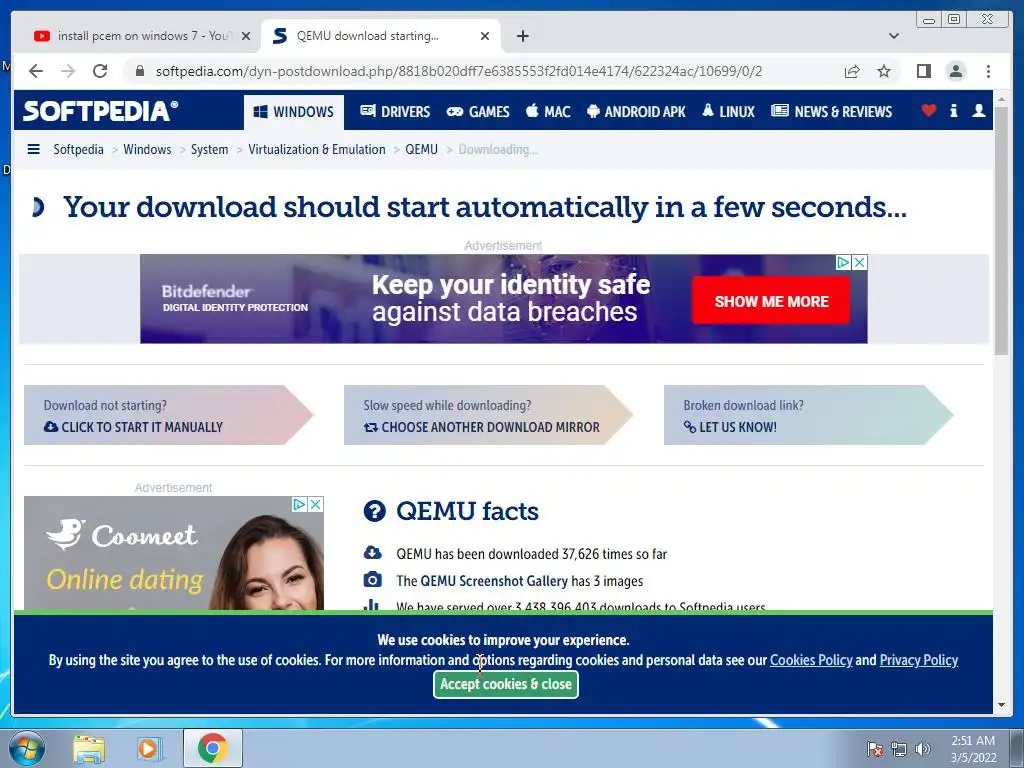
Task: Close the QEMU download tab
Action: pyautogui.click(x=485, y=36)
